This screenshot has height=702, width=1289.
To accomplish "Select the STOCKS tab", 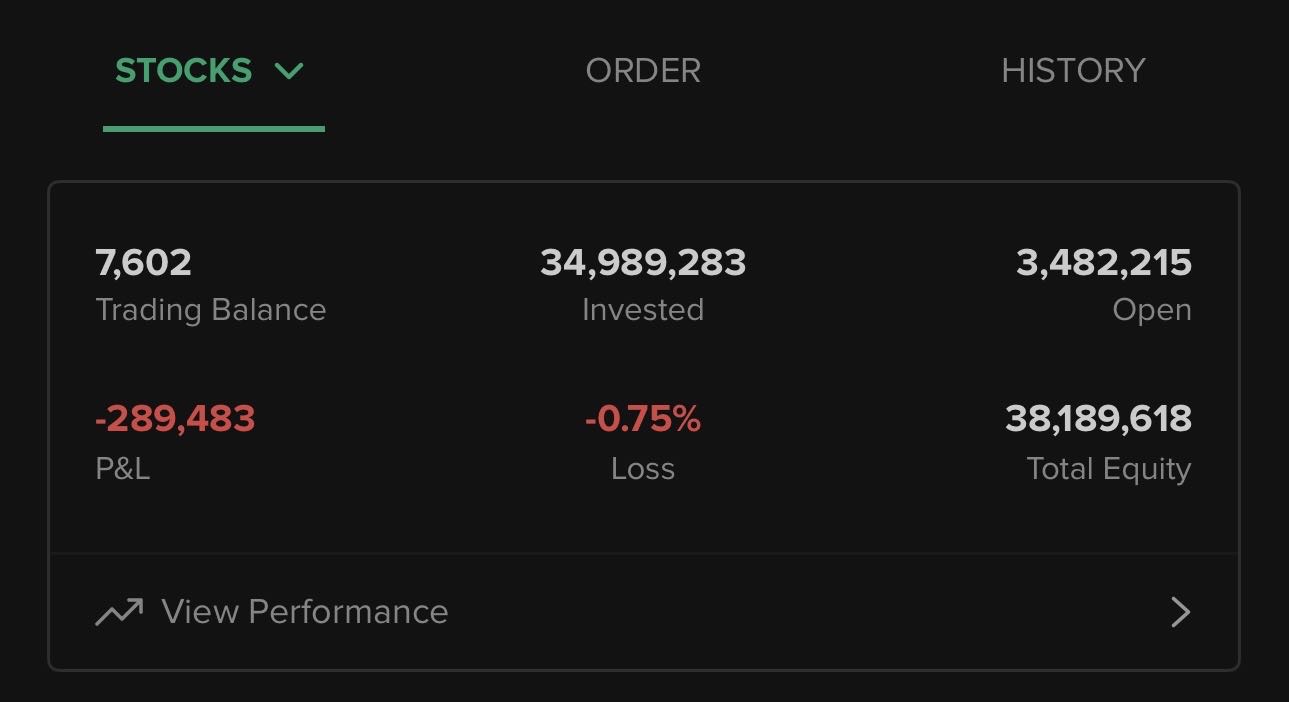I will 184,71.
